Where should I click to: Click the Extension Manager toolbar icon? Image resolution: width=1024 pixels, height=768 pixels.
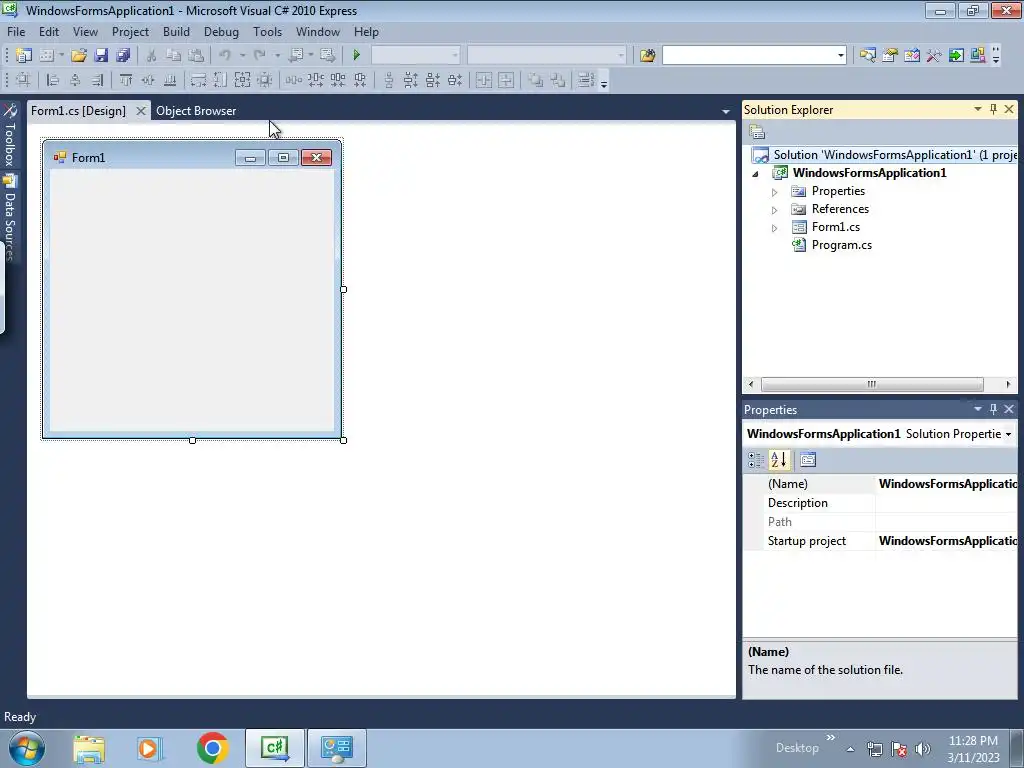click(978, 56)
